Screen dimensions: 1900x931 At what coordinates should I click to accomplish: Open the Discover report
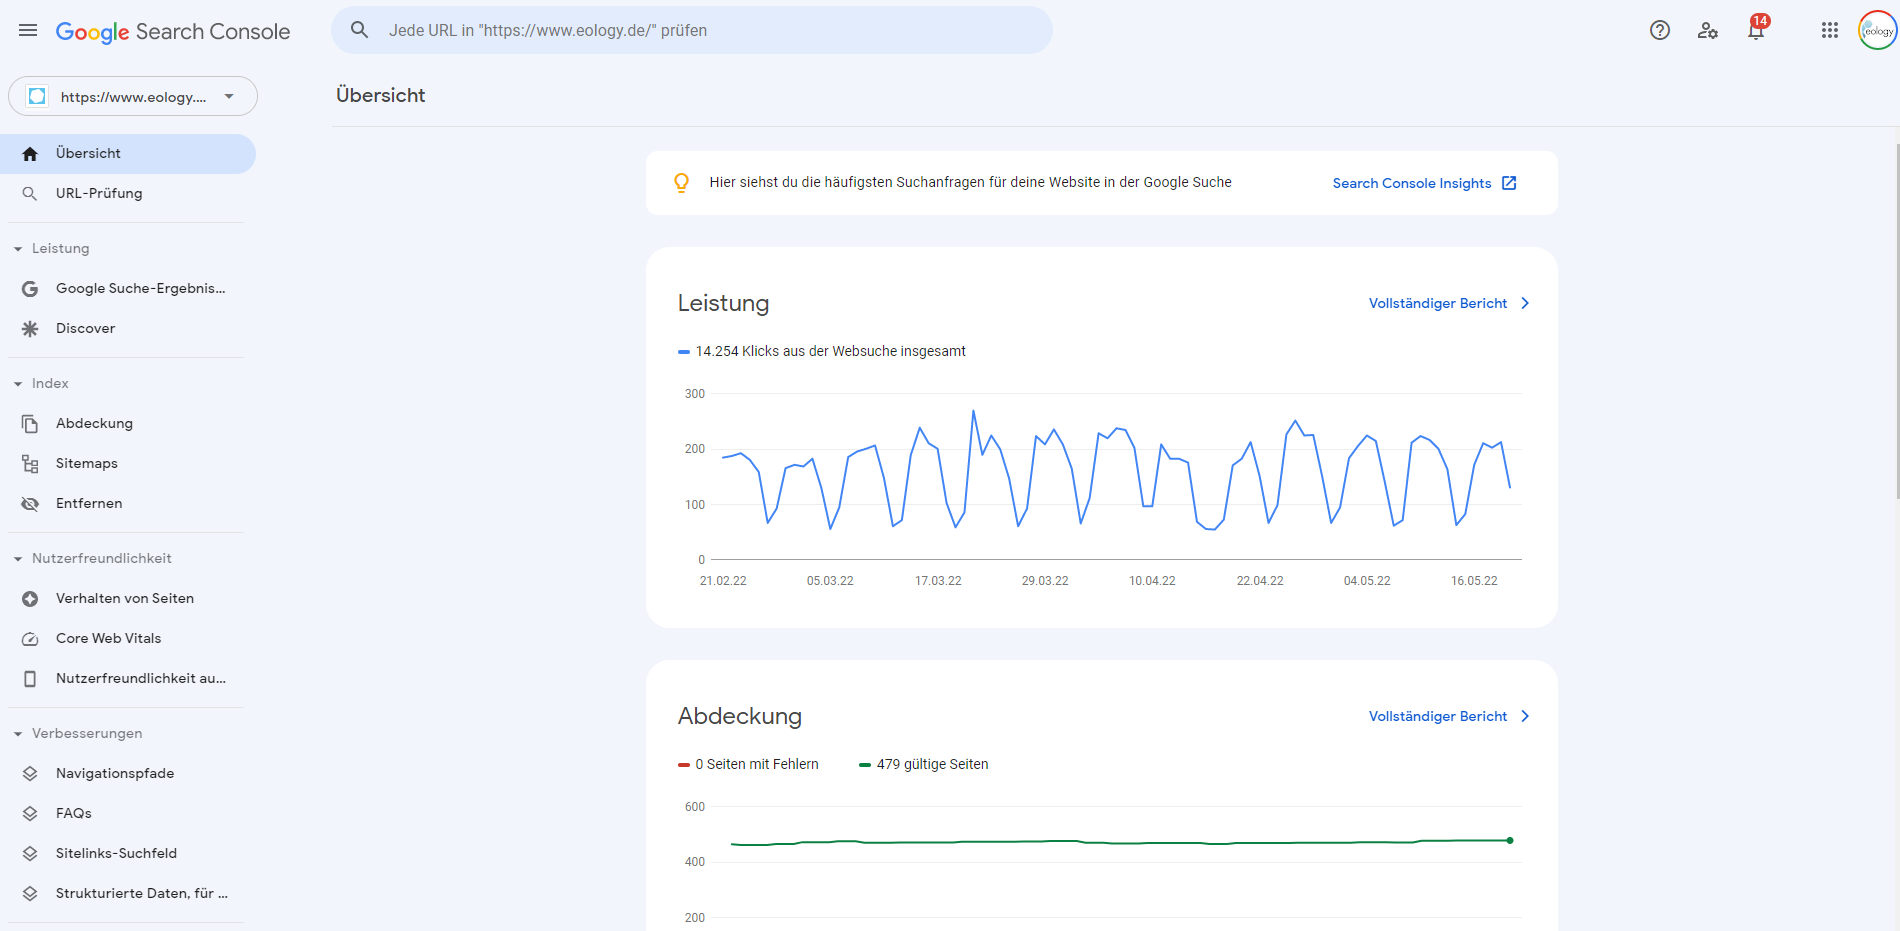click(x=128, y=329)
